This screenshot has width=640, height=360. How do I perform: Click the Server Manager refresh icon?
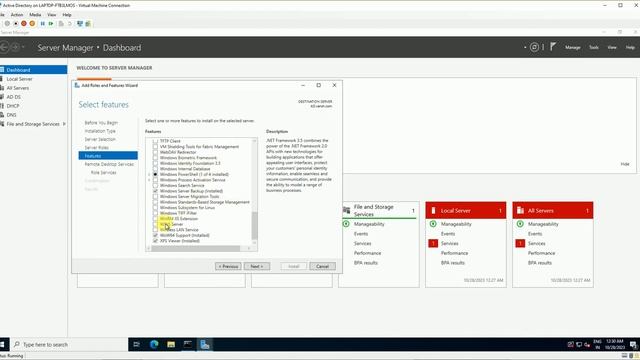(x=534, y=47)
